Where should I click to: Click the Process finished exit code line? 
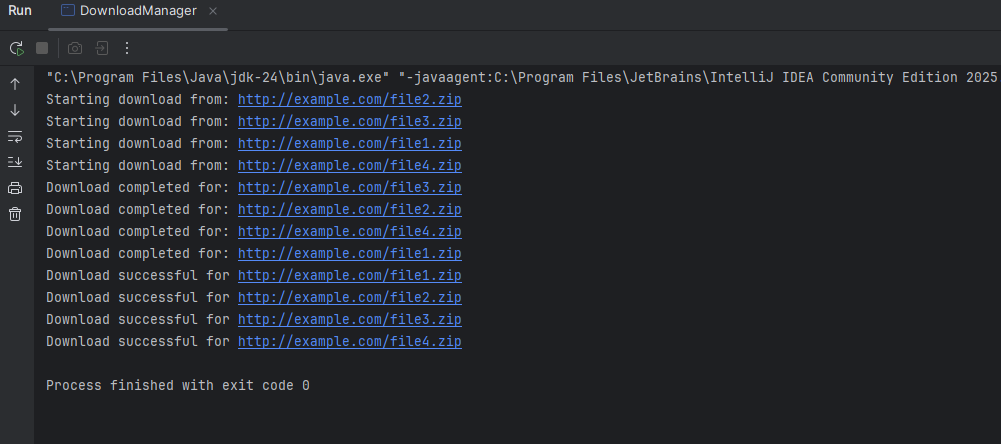click(x=178, y=386)
